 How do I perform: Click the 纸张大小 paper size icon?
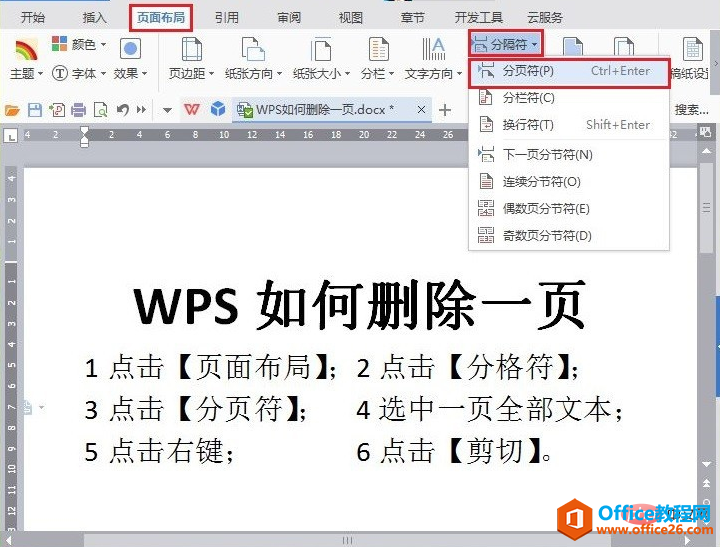coord(321,49)
